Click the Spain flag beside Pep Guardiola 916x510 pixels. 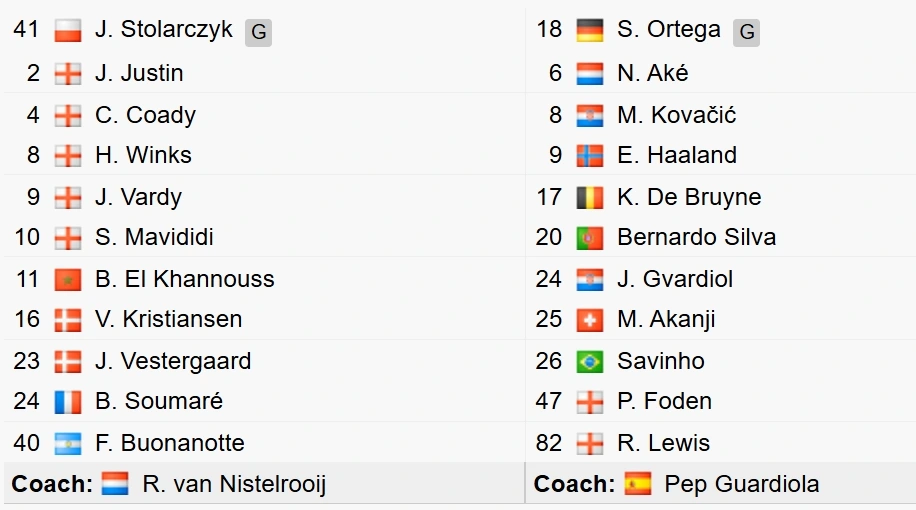(637, 484)
